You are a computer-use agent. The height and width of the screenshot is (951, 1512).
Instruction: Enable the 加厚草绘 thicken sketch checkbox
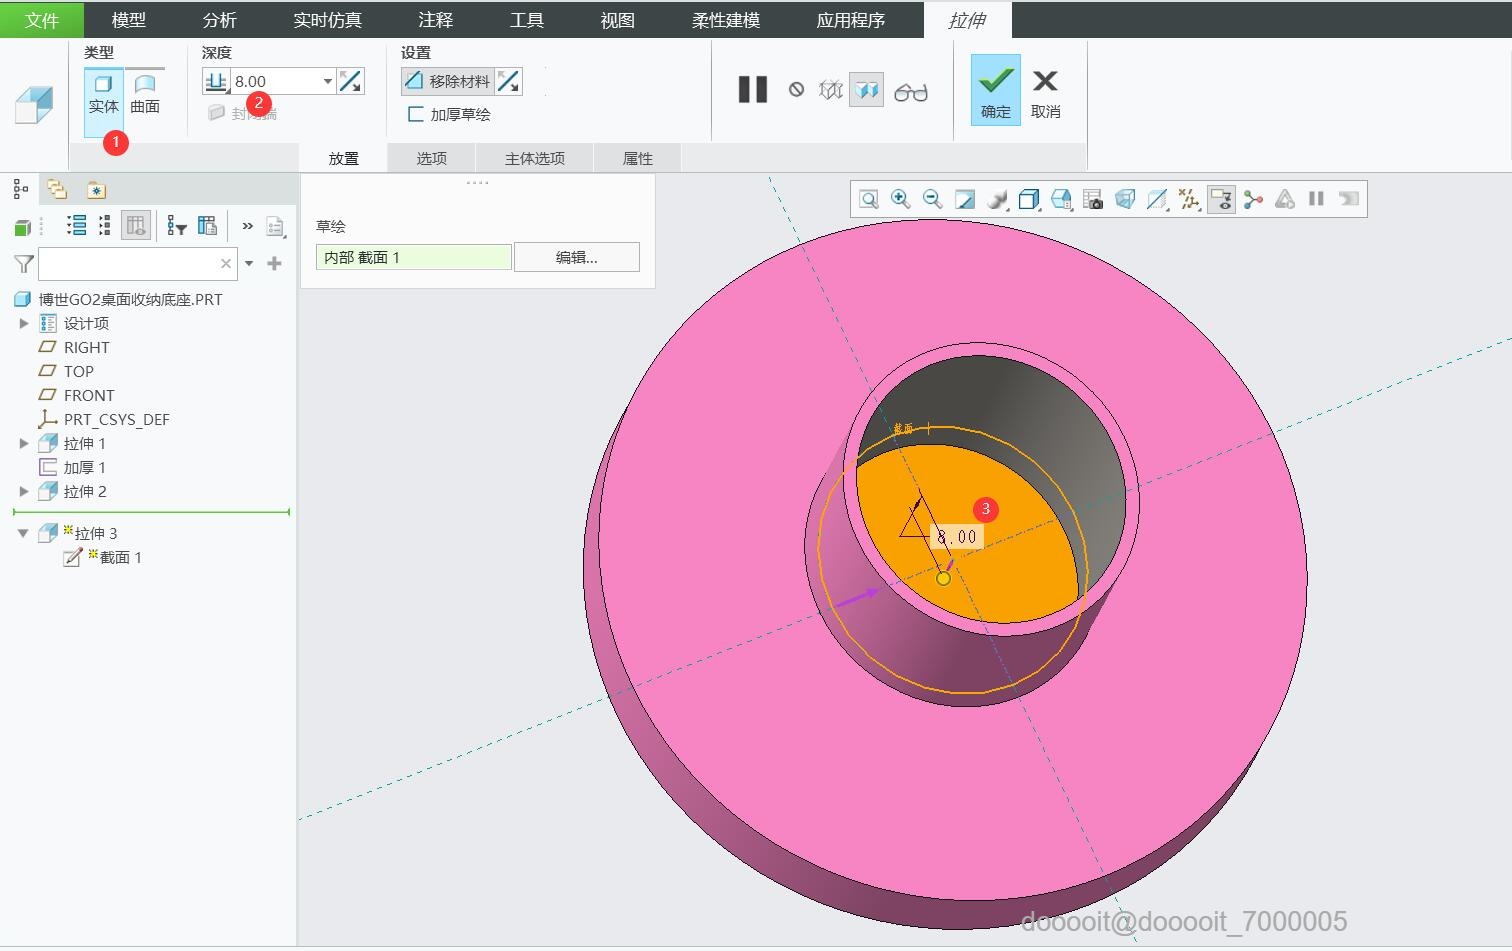click(416, 114)
